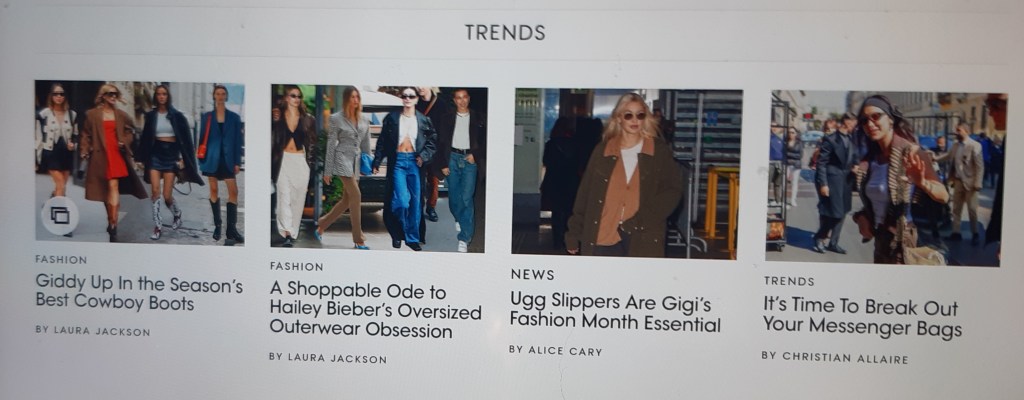Select the Fashion category above cowboy boots headline

61,259
